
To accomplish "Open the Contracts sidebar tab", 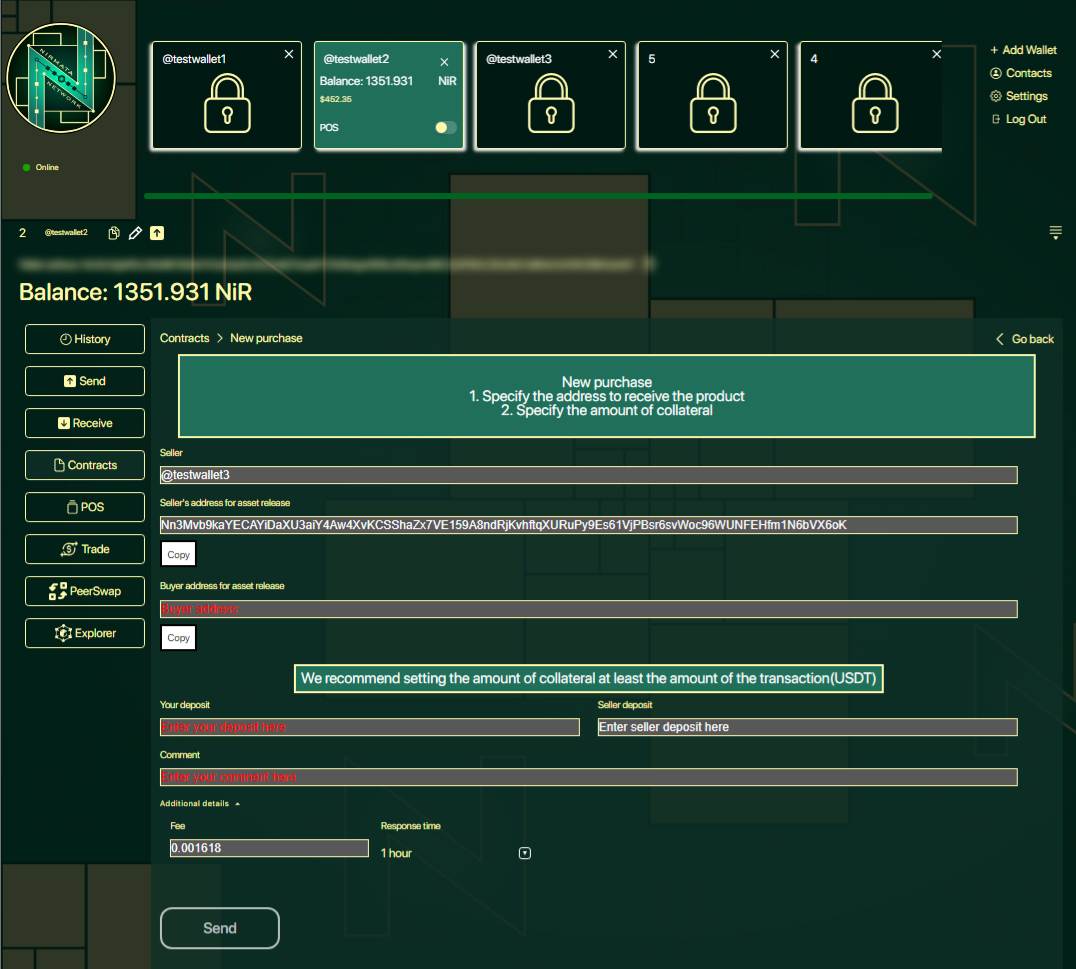I will tap(85, 465).
